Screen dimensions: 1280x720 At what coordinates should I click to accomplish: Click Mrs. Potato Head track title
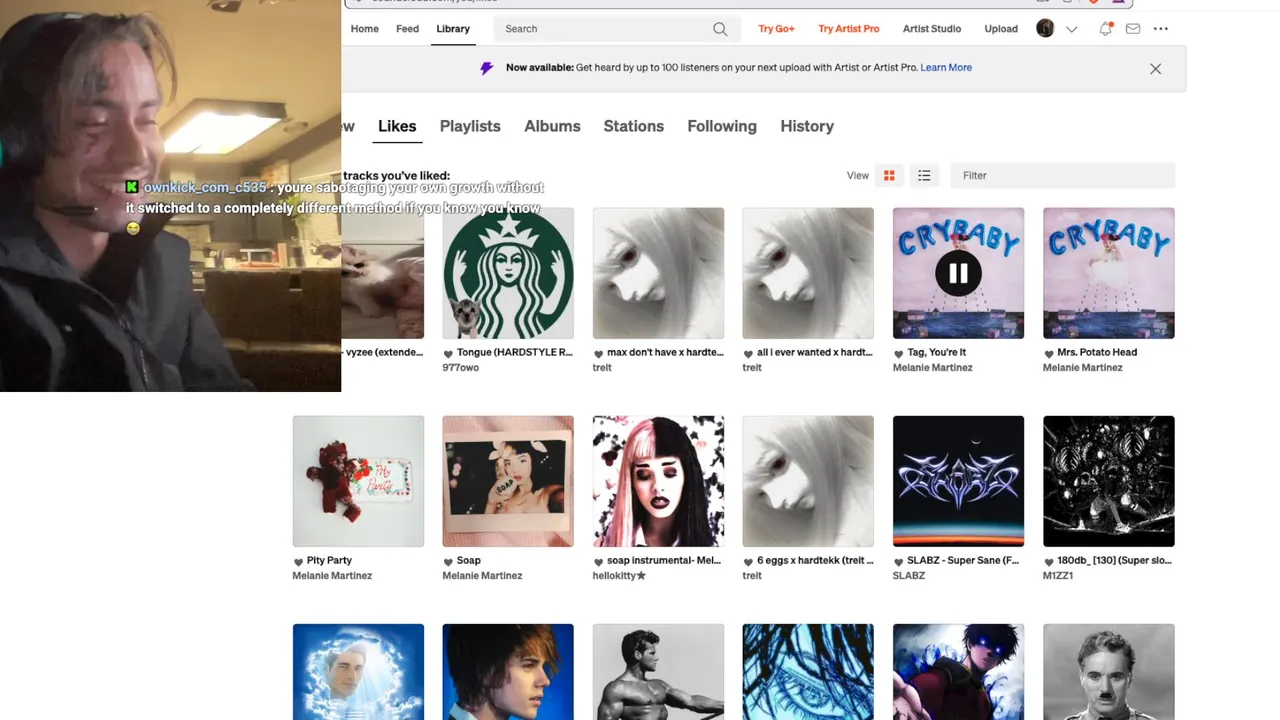pos(1097,353)
